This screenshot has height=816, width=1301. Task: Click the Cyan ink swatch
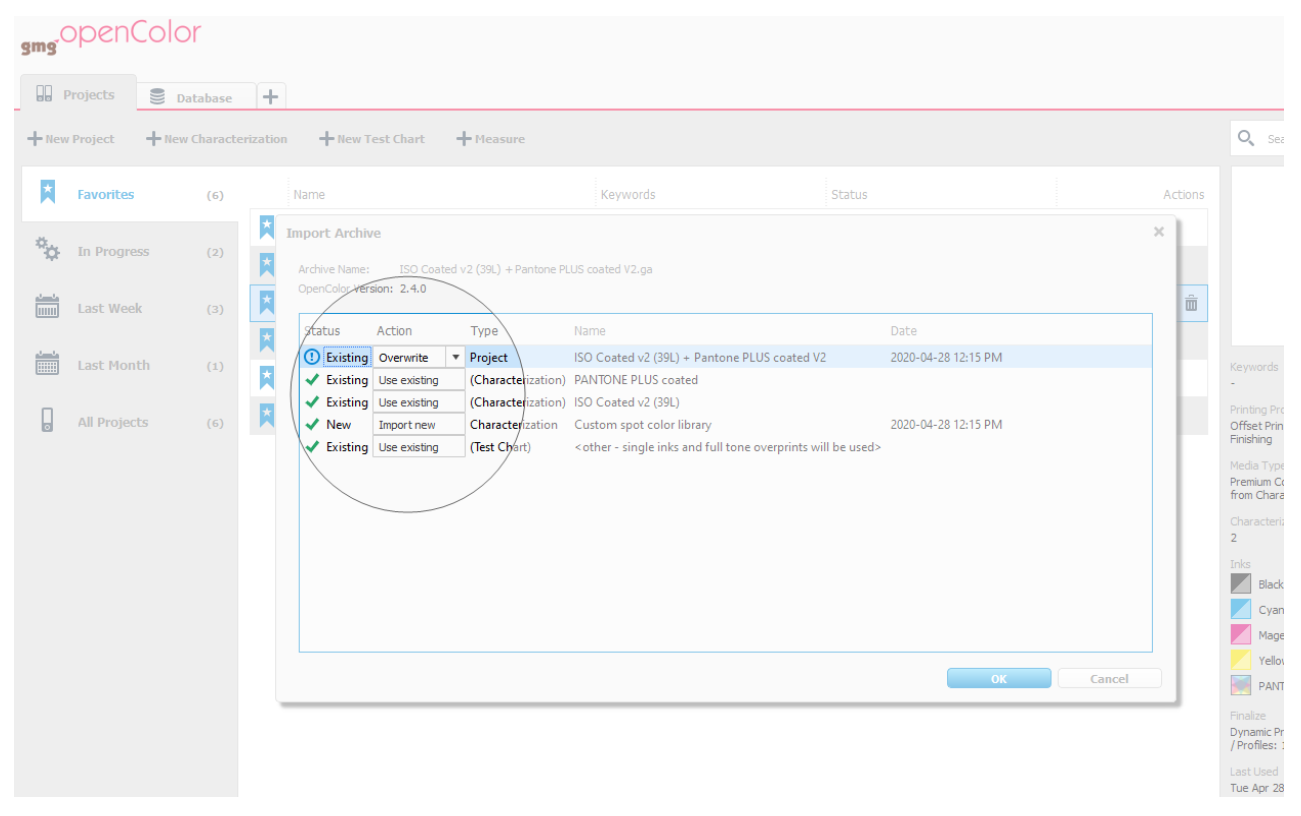coord(1241,609)
